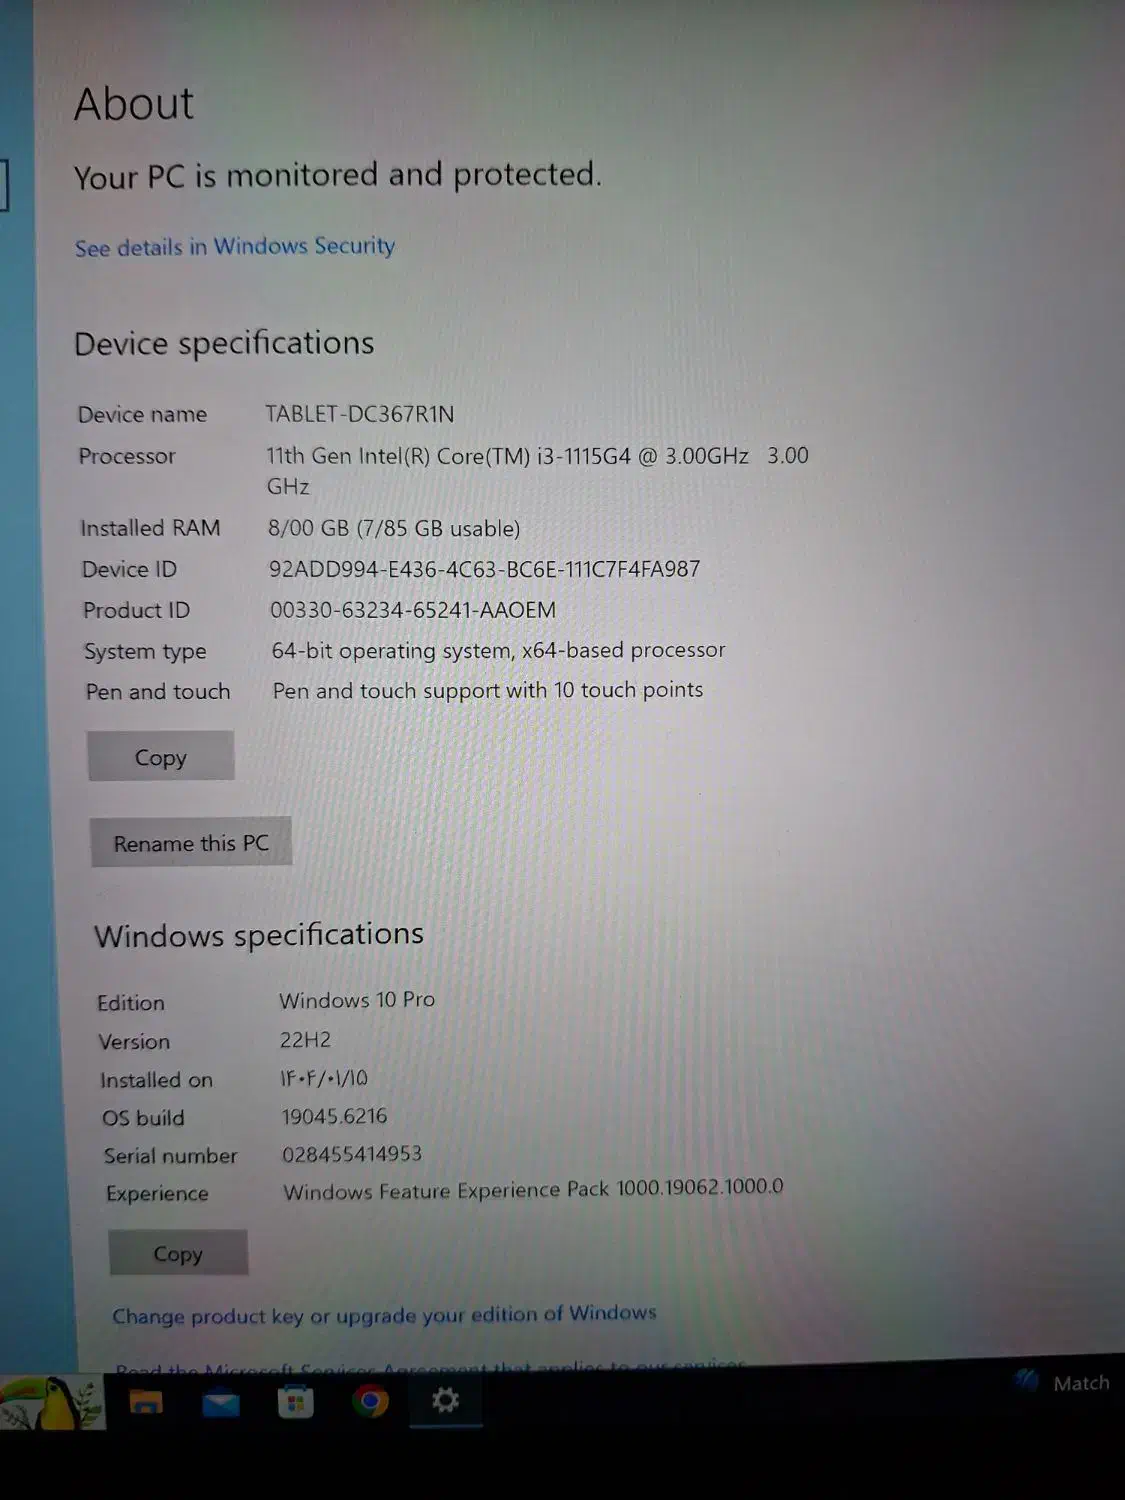The image size is (1125, 1500).
Task: Select the 64-bit operating system text
Action: (498, 651)
